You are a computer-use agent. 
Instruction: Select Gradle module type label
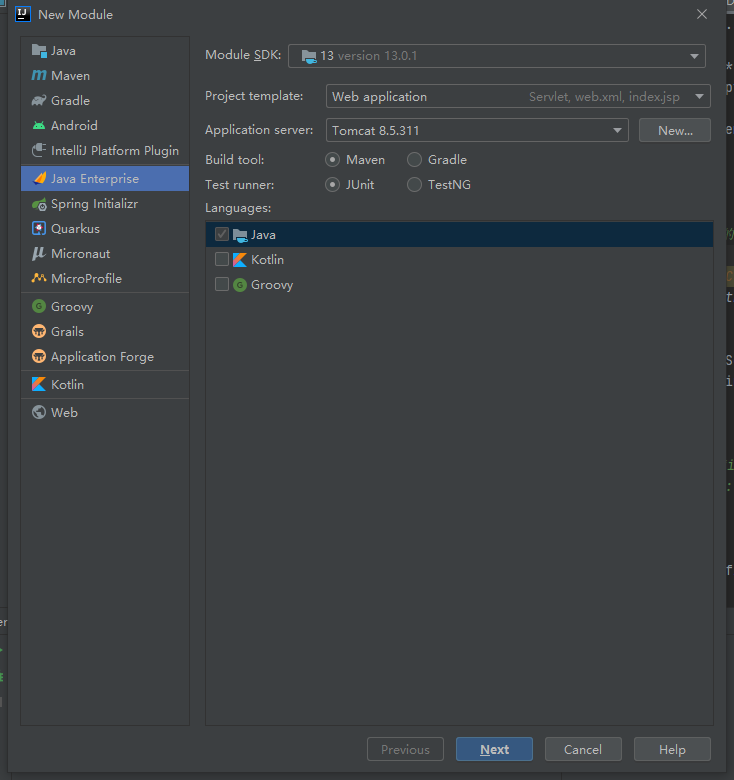point(71,100)
